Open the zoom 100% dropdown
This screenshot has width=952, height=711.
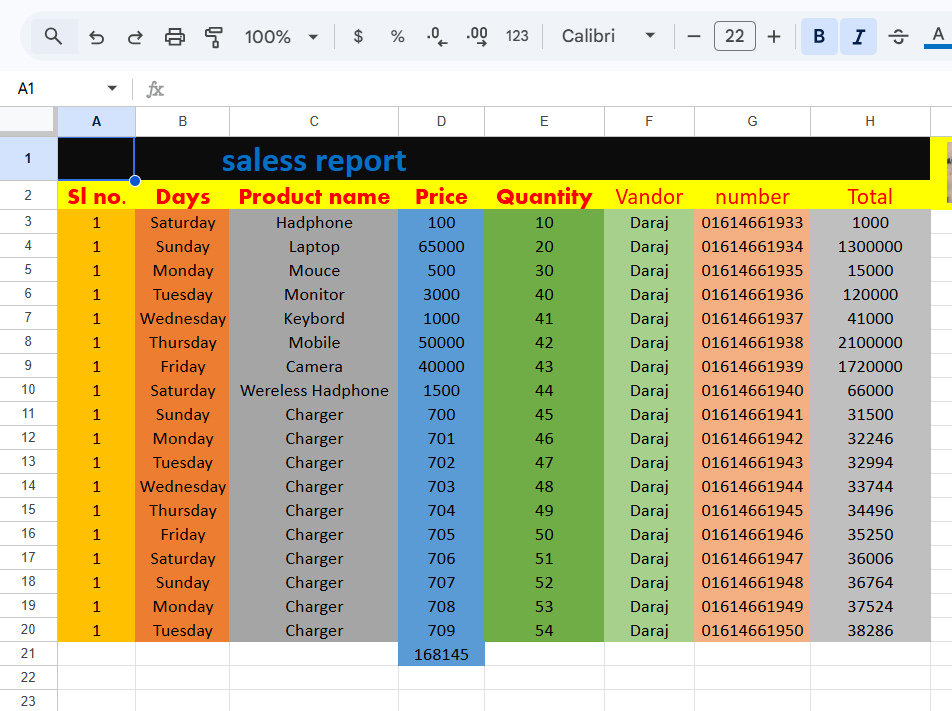(x=281, y=37)
